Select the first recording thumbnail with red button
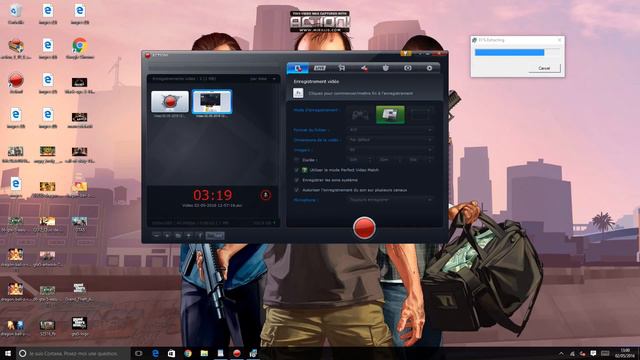This screenshot has width=640, height=360. point(170,102)
